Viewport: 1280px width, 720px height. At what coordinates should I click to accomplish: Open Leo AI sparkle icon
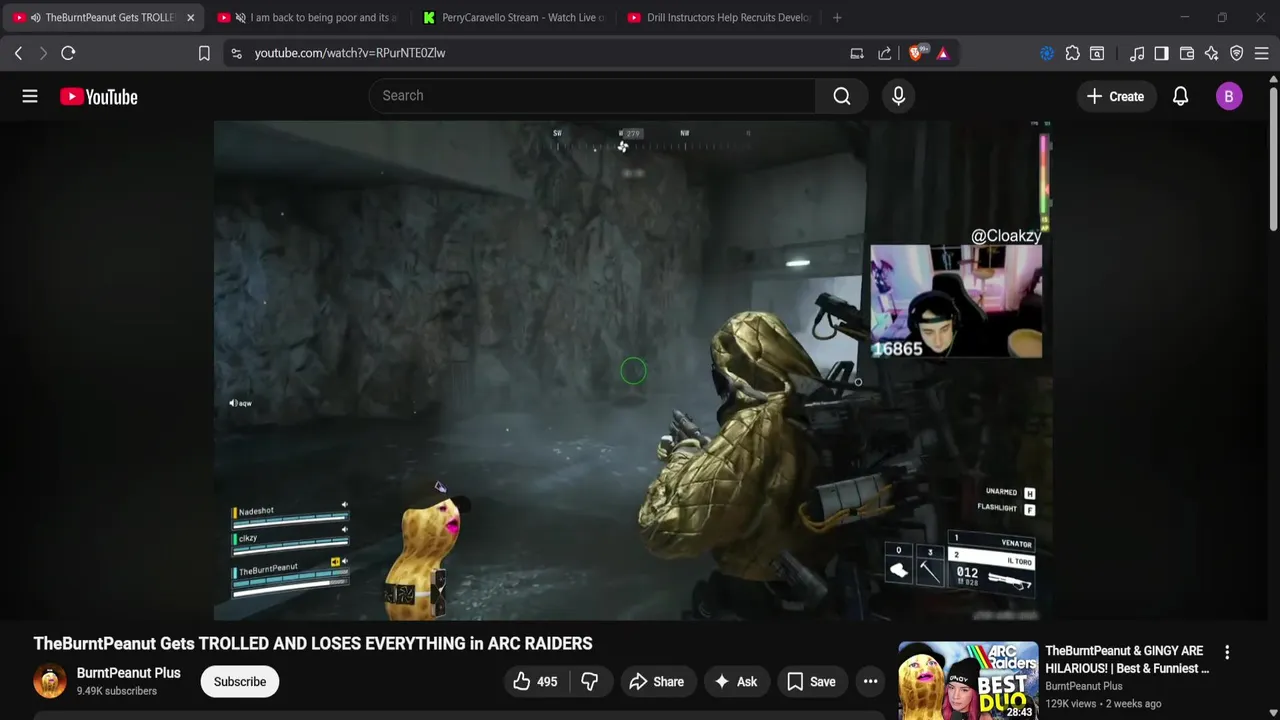(x=1212, y=53)
